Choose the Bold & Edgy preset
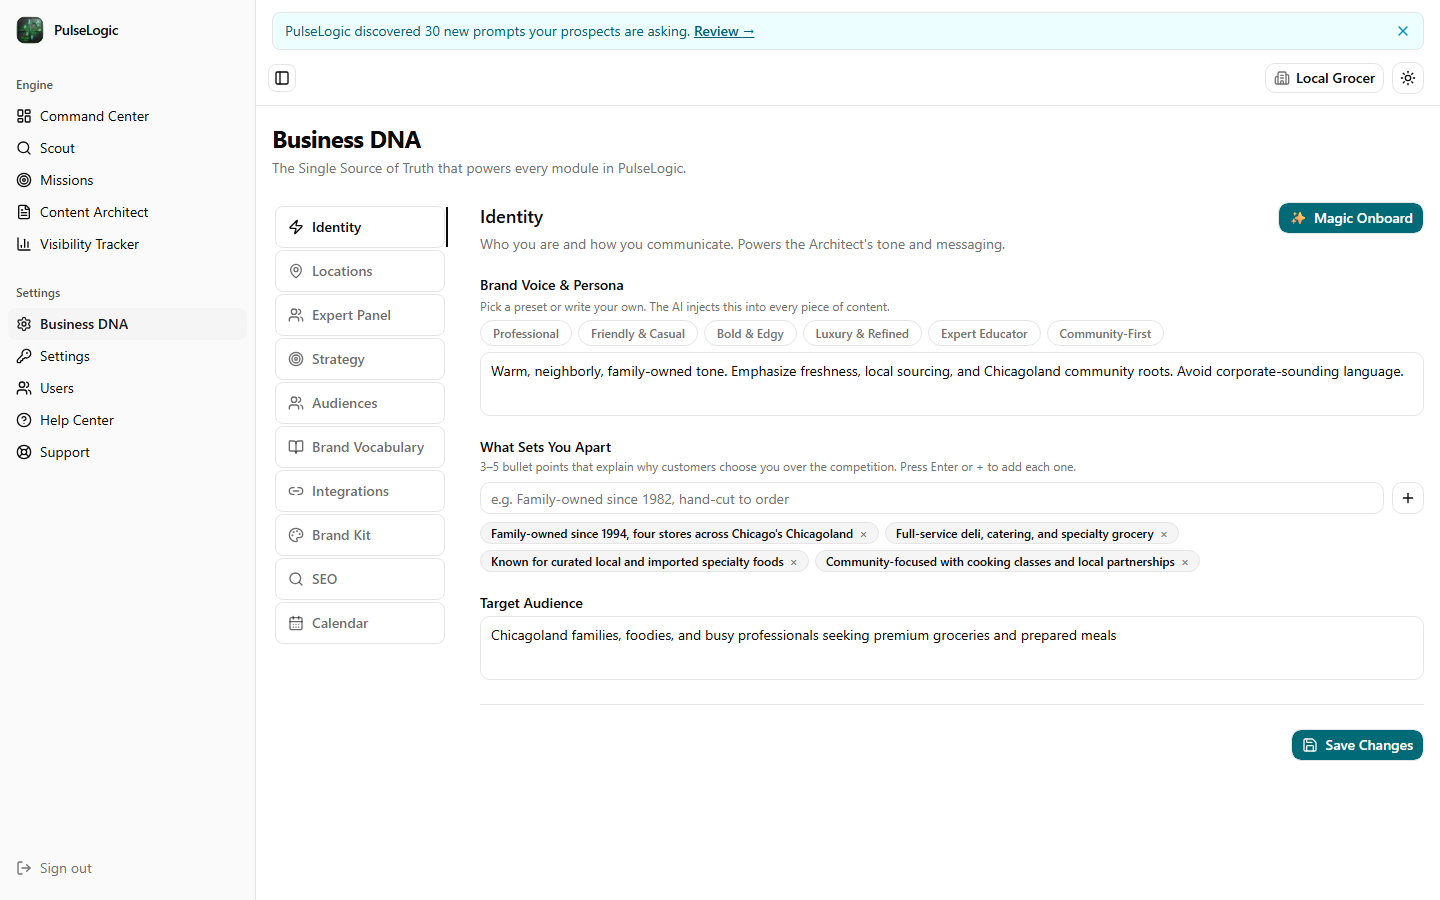 coord(750,334)
